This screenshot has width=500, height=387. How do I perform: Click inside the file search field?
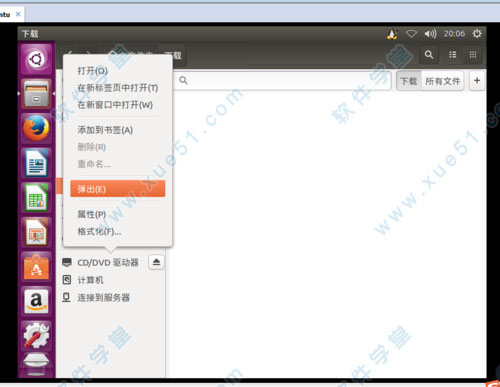[x=282, y=80]
